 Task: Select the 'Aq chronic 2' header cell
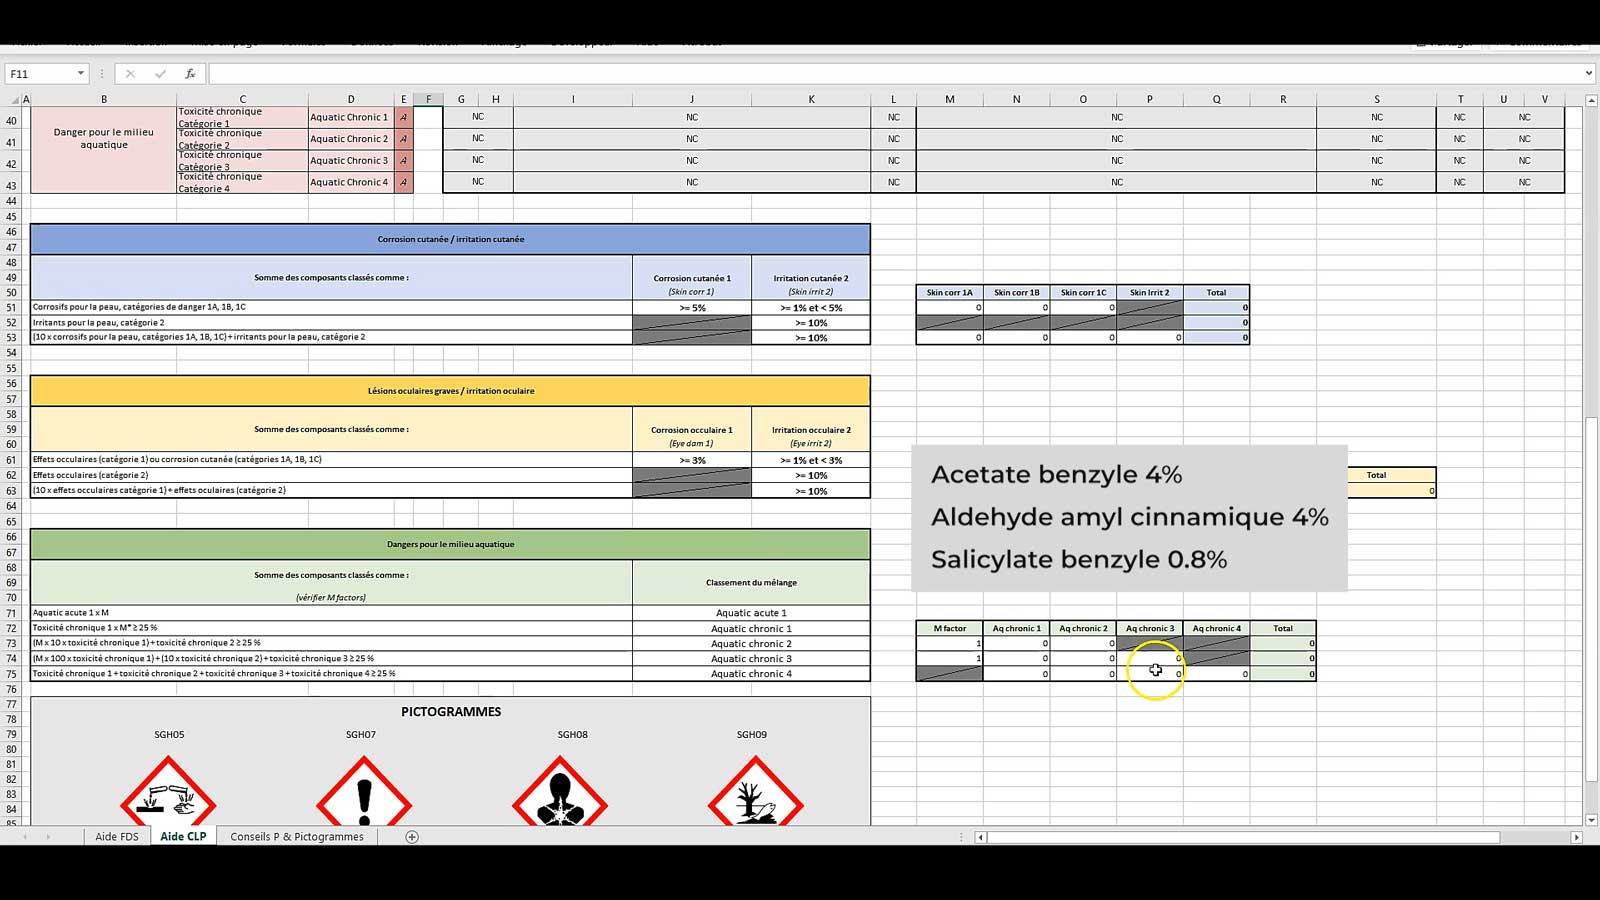tap(1083, 628)
